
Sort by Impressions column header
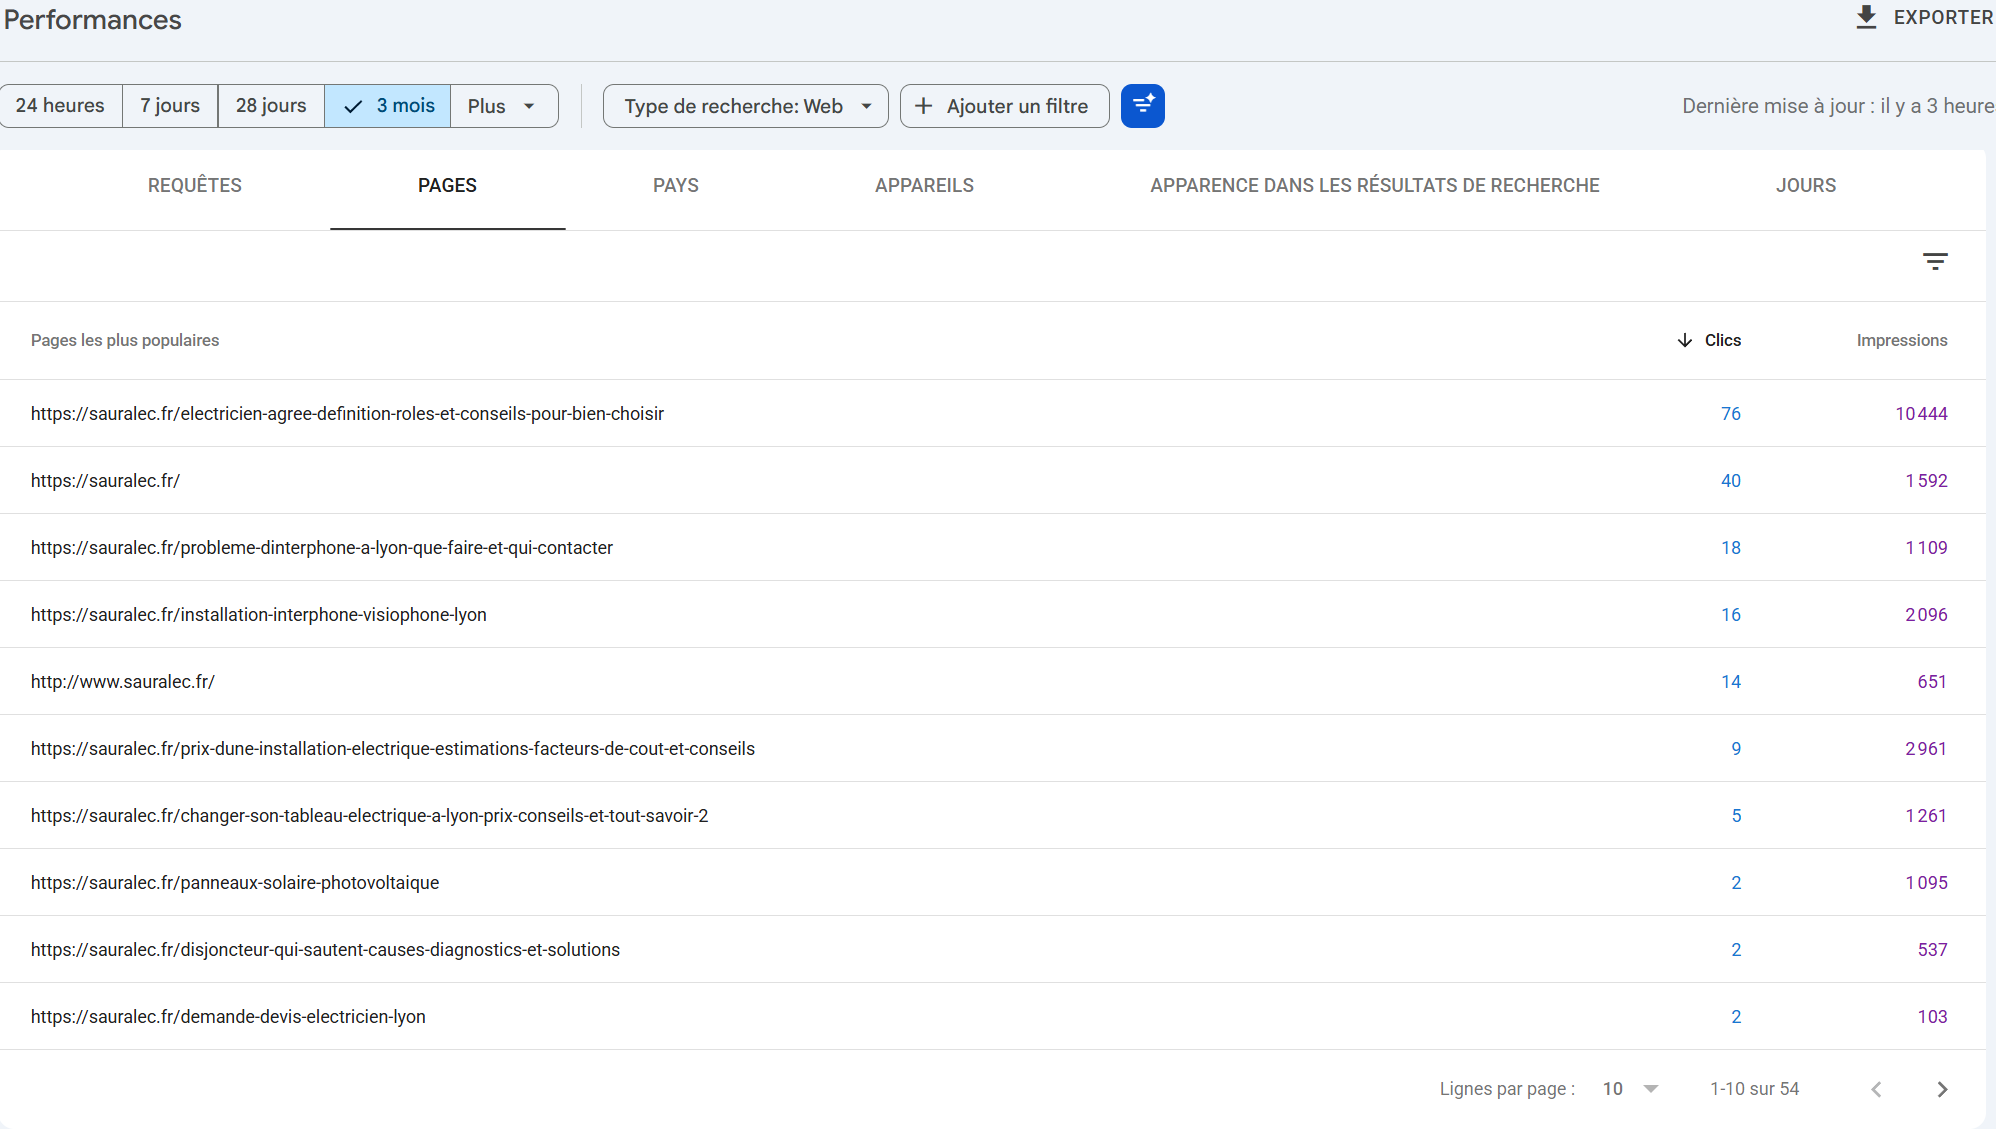point(1902,340)
